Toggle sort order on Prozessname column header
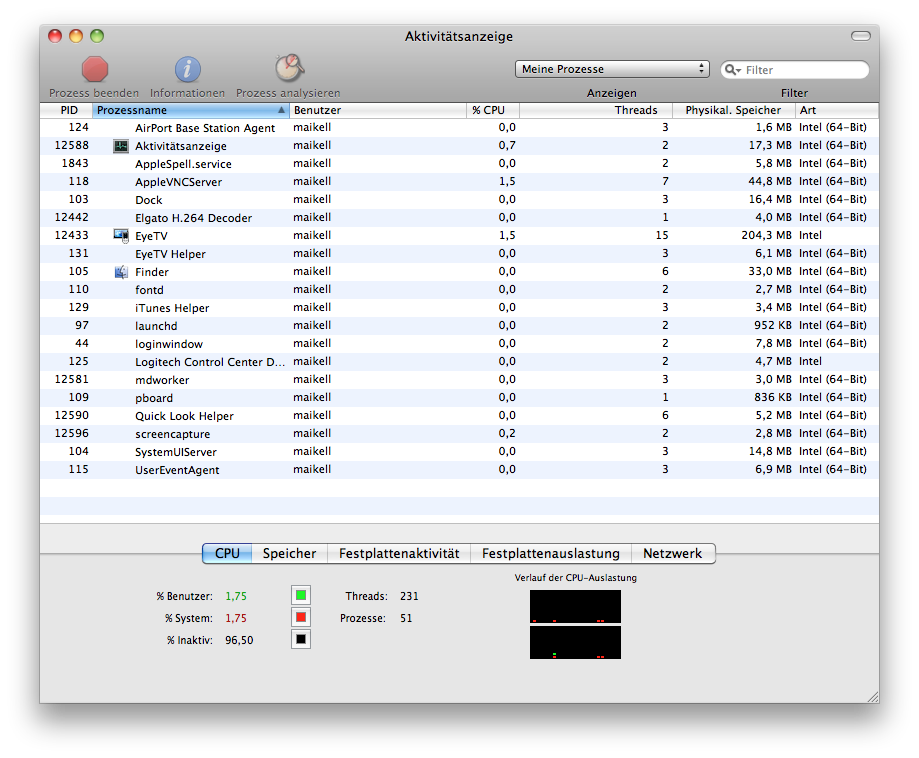This screenshot has width=919, height=758. point(190,110)
